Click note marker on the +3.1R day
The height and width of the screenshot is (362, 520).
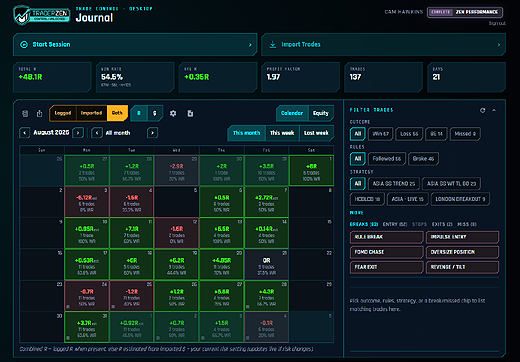(68, 338)
